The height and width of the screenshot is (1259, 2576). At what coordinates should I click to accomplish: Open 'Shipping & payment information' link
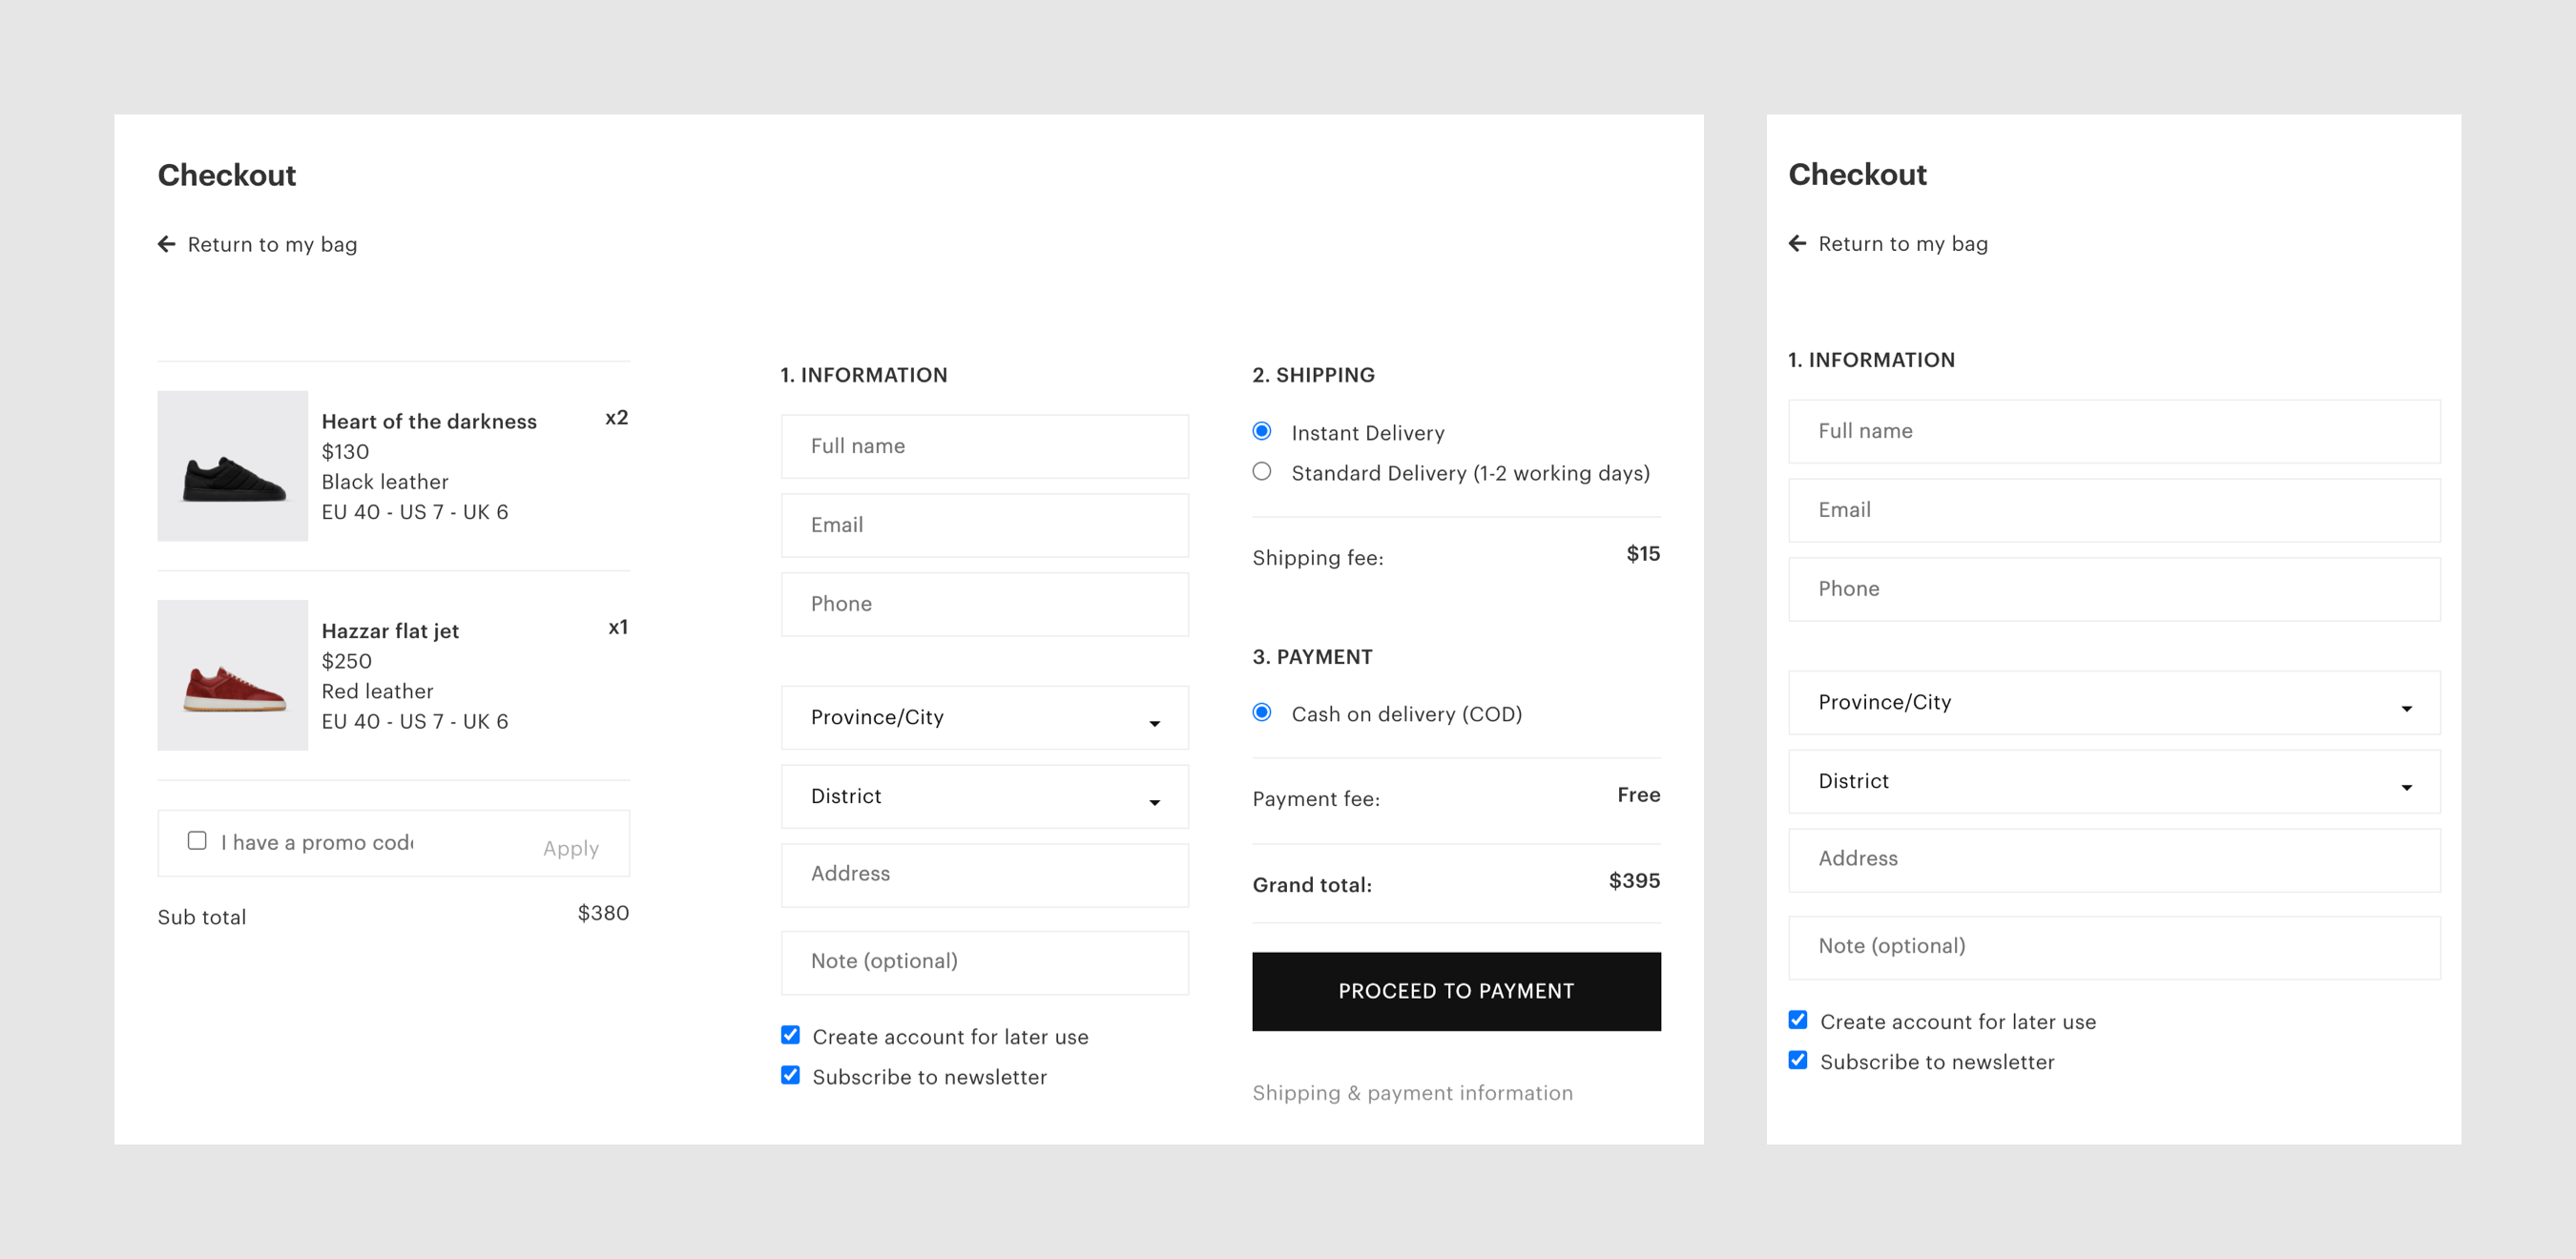1412,1093
